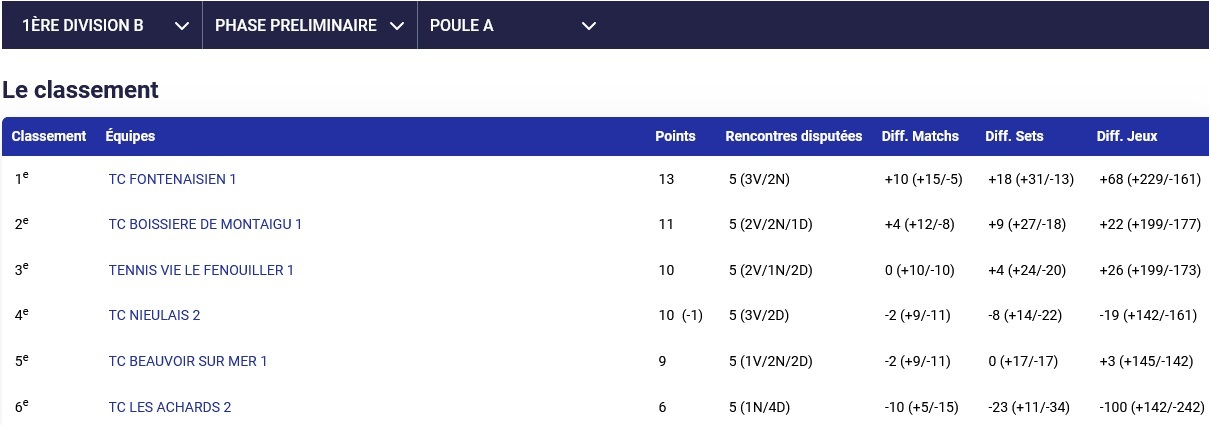Click the TC Nieulais 2 team link
1209x425 pixels.
pos(154,316)
